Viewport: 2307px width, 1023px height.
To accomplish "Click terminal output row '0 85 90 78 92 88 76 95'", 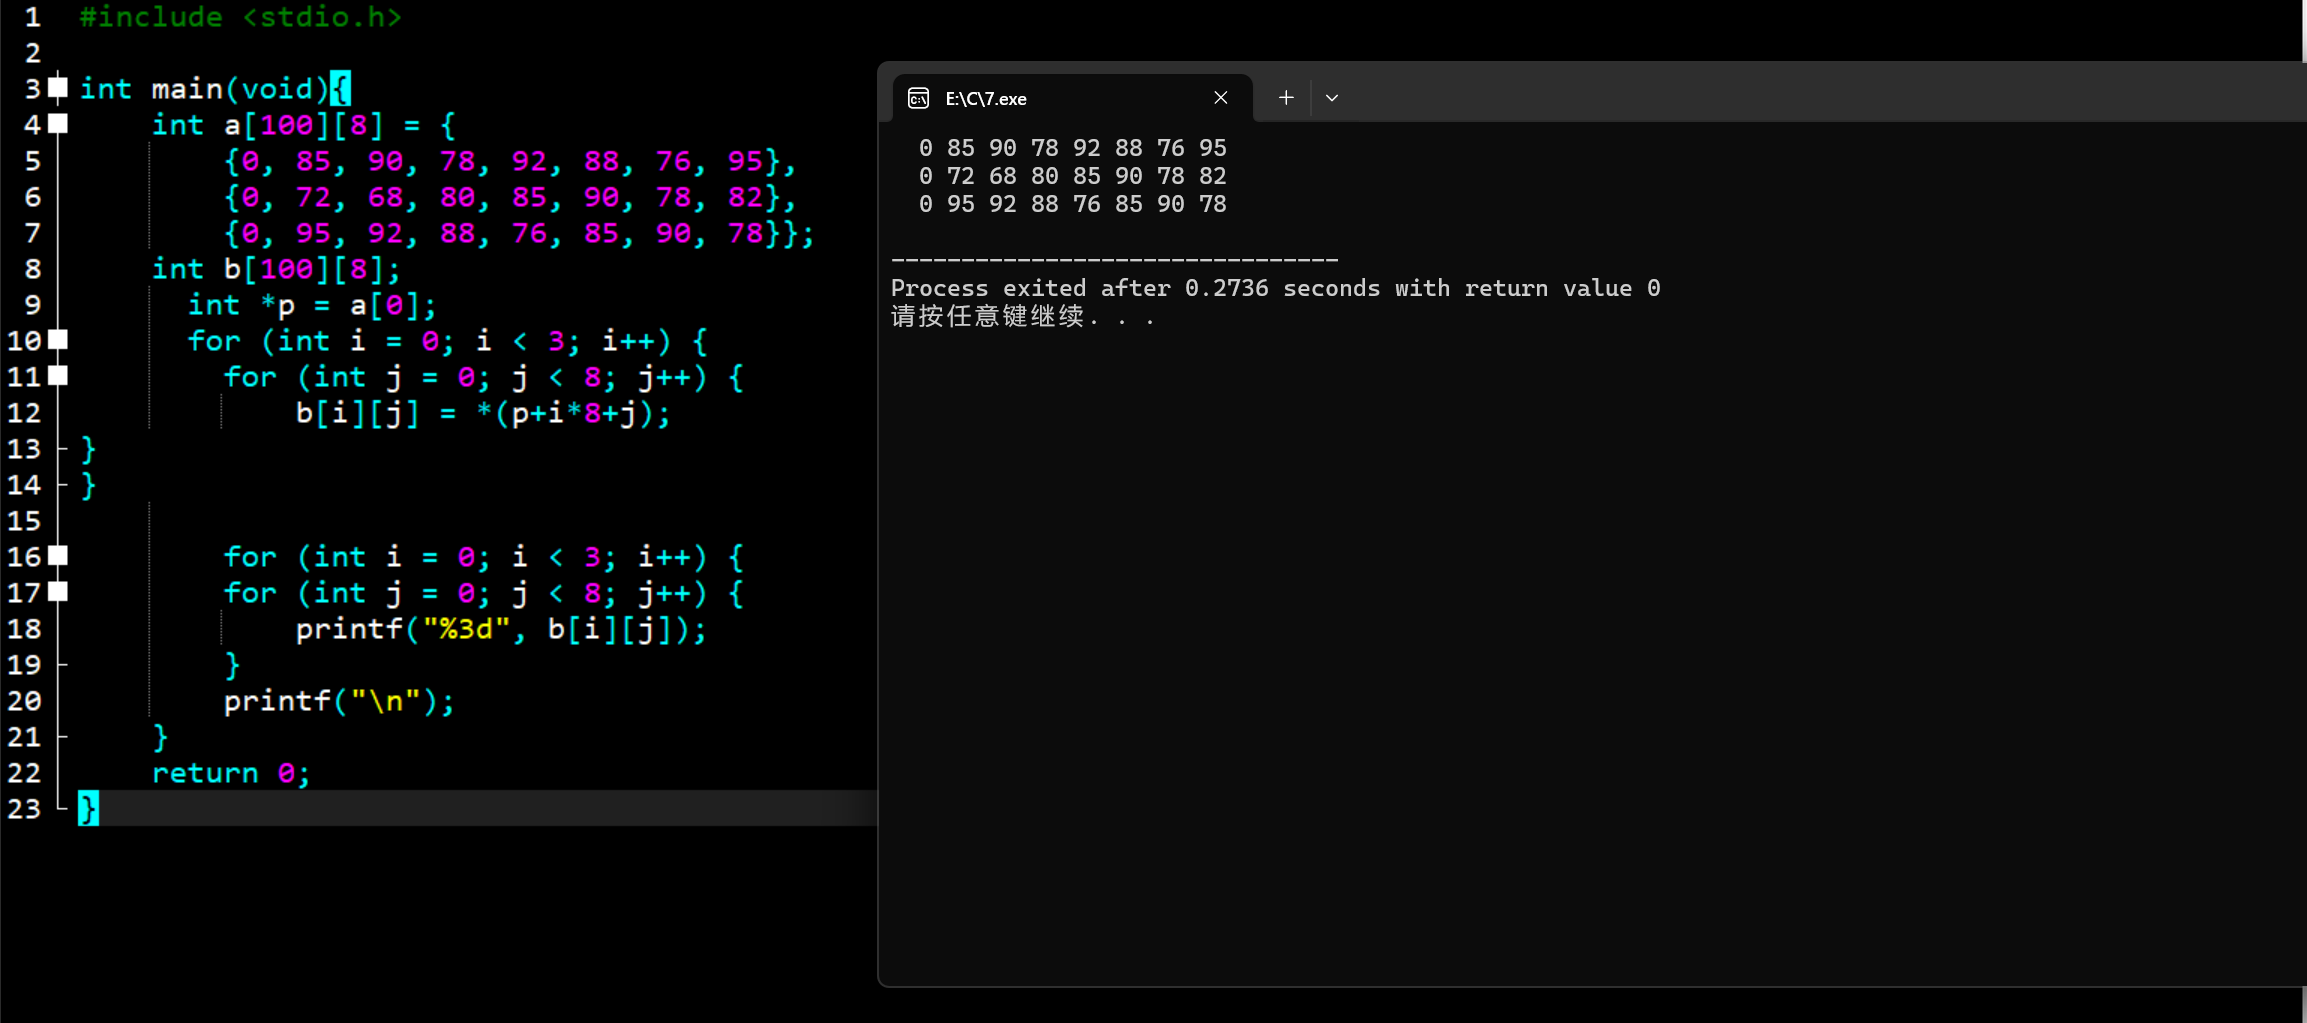I will pos(1073,148).
